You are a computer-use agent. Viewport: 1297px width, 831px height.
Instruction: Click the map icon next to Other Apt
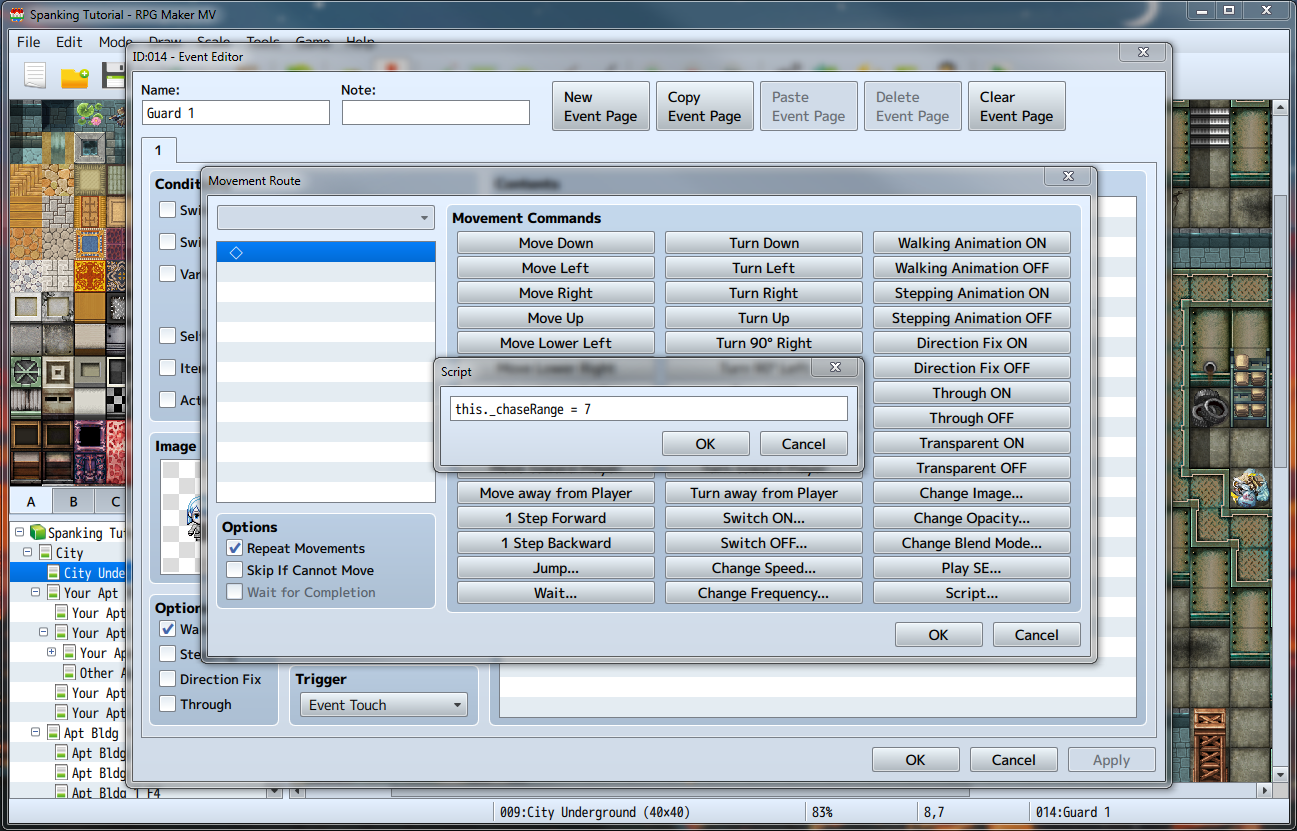70,673
